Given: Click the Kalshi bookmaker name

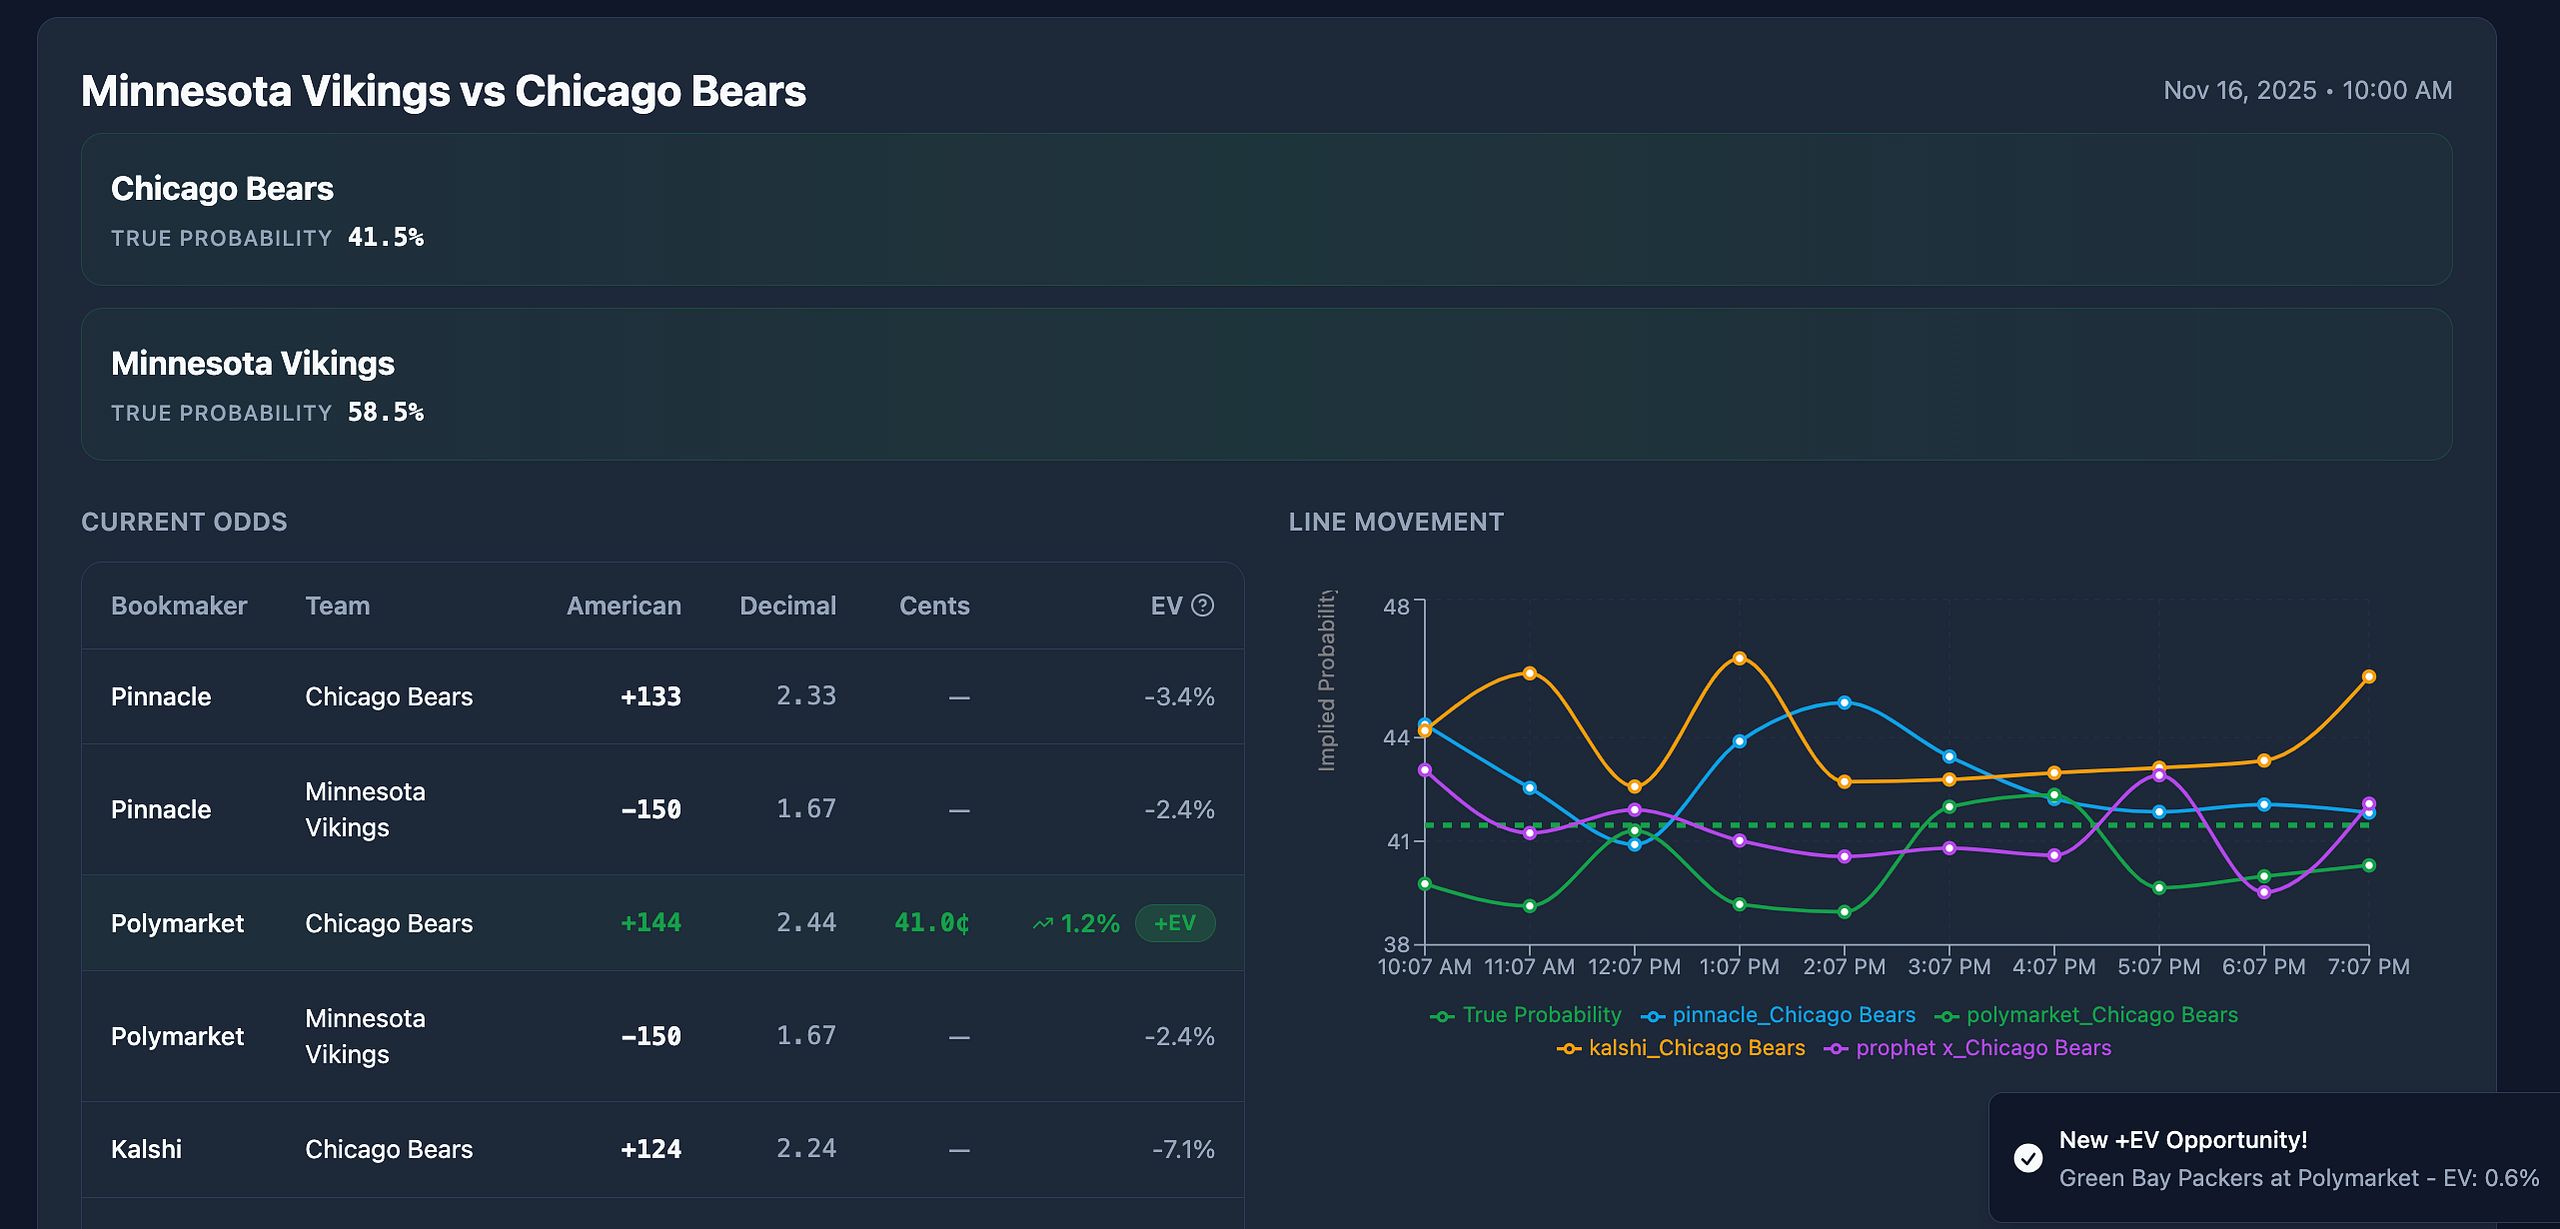Looking at the screenshot, I should (146, 1150).
